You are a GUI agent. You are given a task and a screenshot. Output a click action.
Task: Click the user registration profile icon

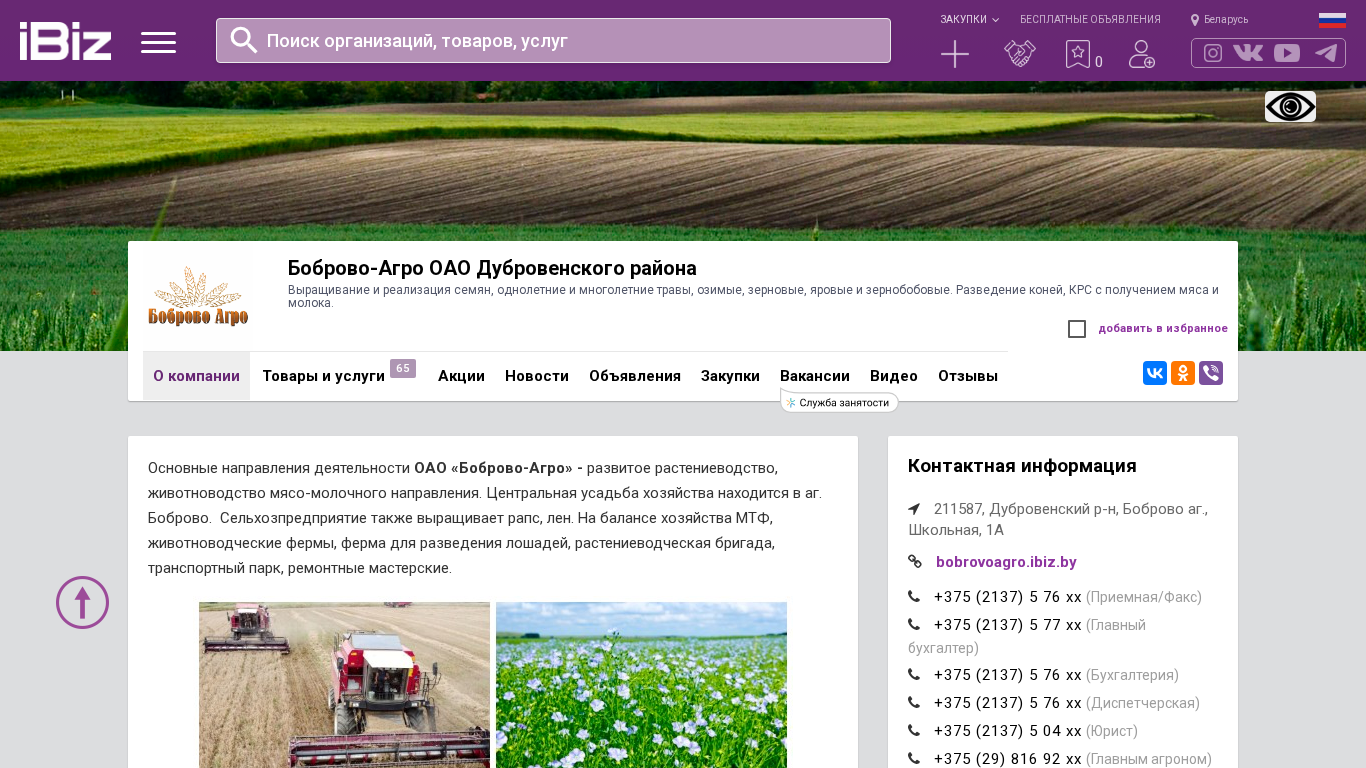(1142, 54)
